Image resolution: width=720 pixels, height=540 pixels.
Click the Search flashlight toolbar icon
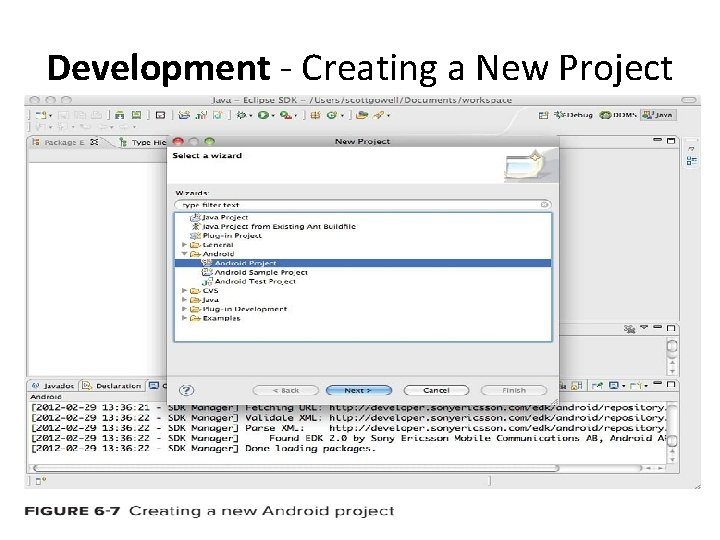379,115
